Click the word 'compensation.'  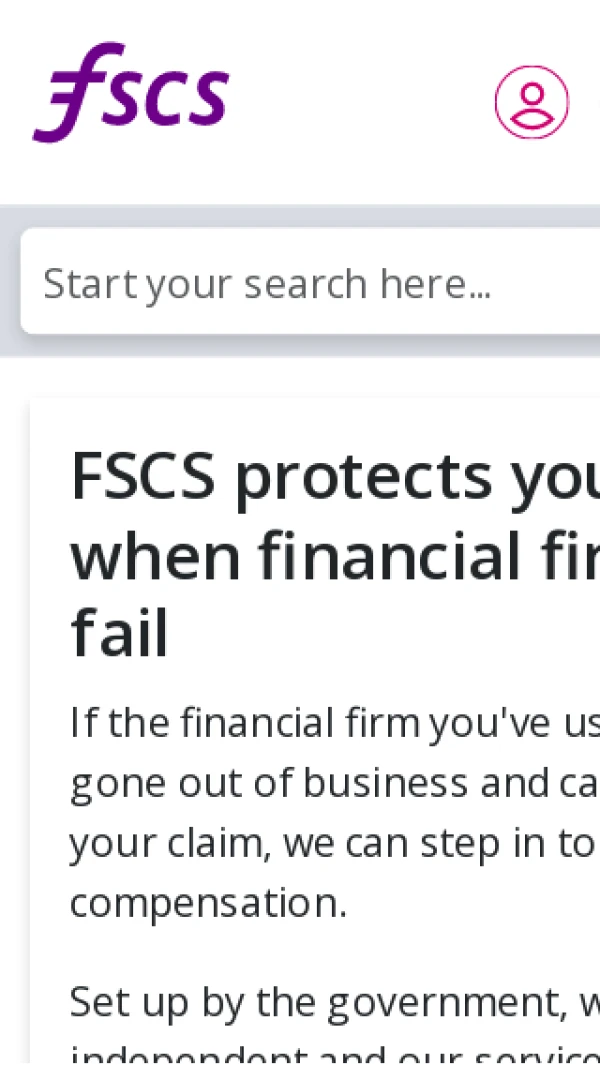pos(208,902)
